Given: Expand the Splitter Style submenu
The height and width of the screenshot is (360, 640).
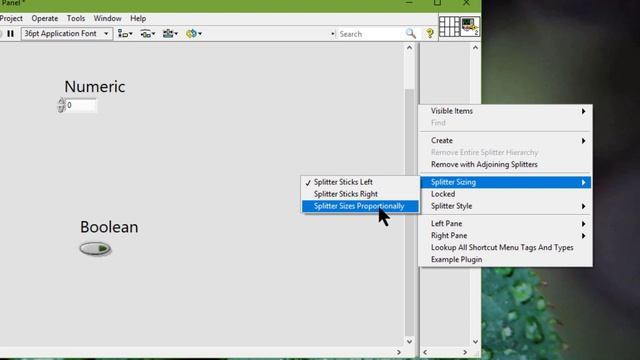Looking at the screenshot, I should tap(506, 206).
